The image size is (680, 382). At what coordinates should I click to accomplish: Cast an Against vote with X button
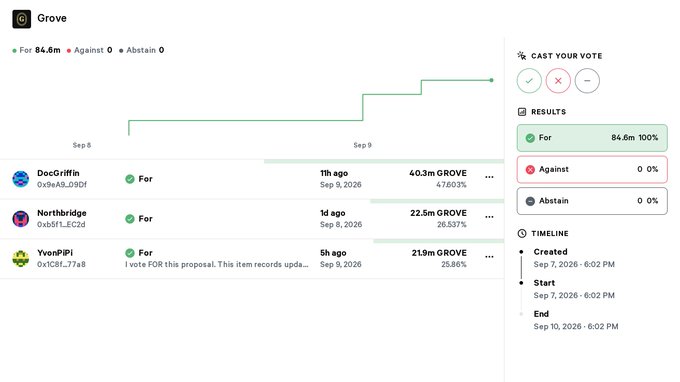(558, 81)
